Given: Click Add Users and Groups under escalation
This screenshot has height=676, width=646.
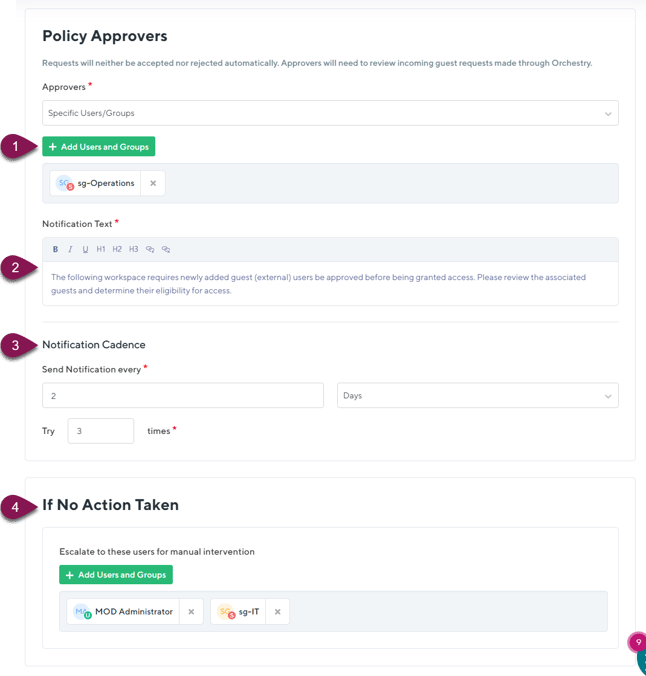Looking at the screenshot, I should 115,575.
